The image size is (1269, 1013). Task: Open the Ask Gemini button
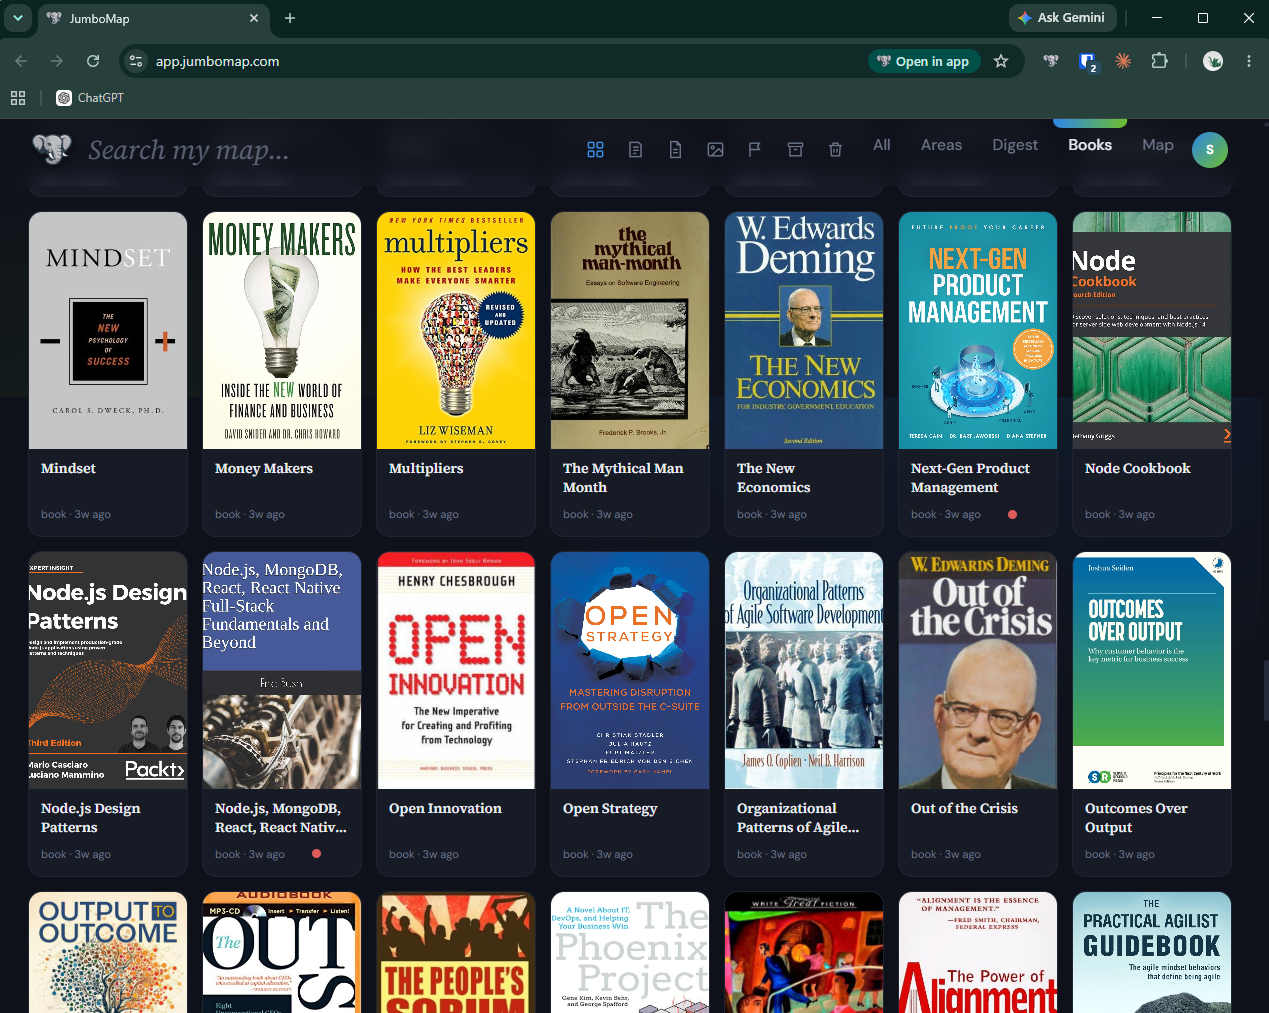point(1061,18)
